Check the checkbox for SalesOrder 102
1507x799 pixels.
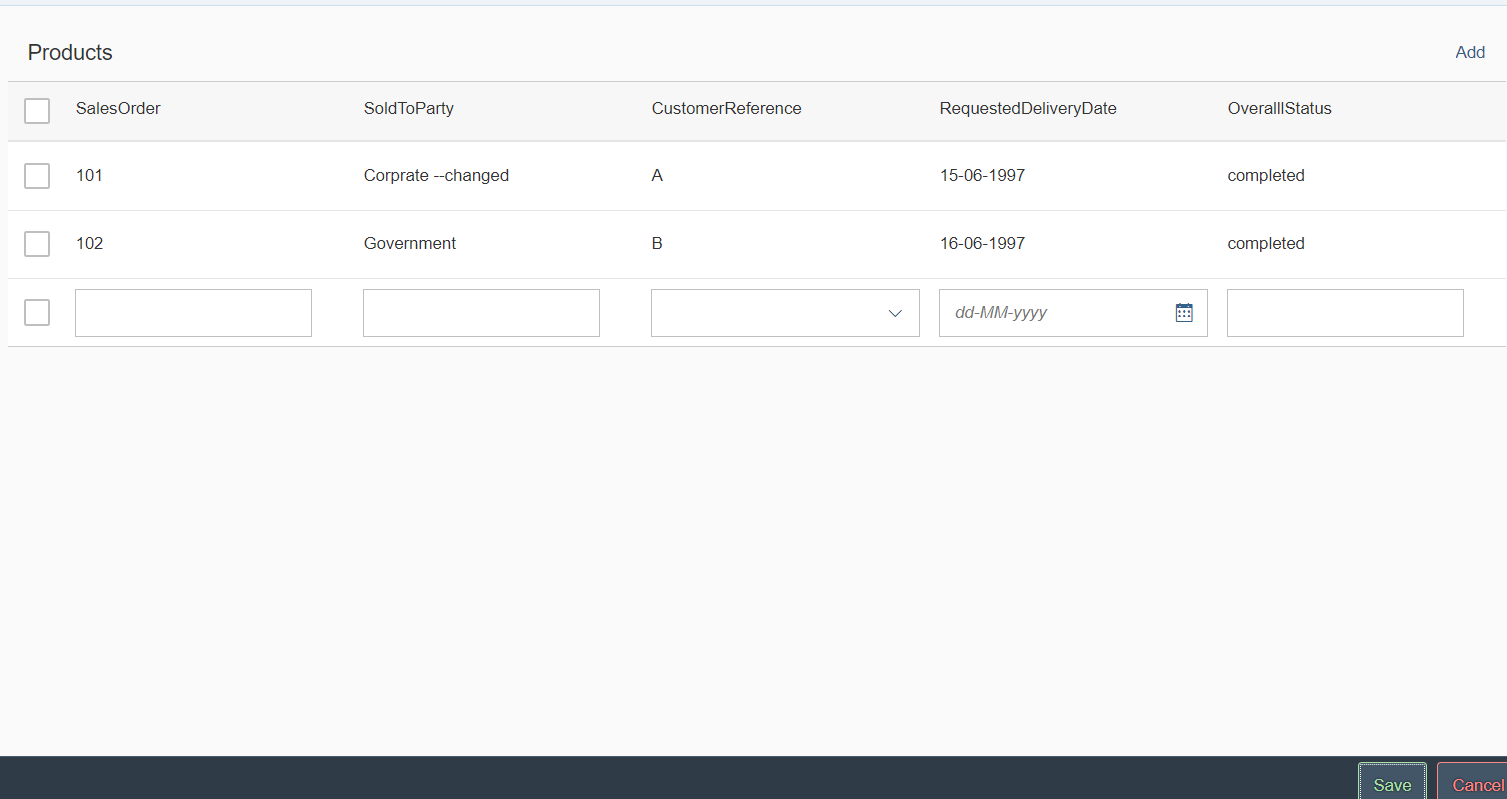tap(37, 243)
